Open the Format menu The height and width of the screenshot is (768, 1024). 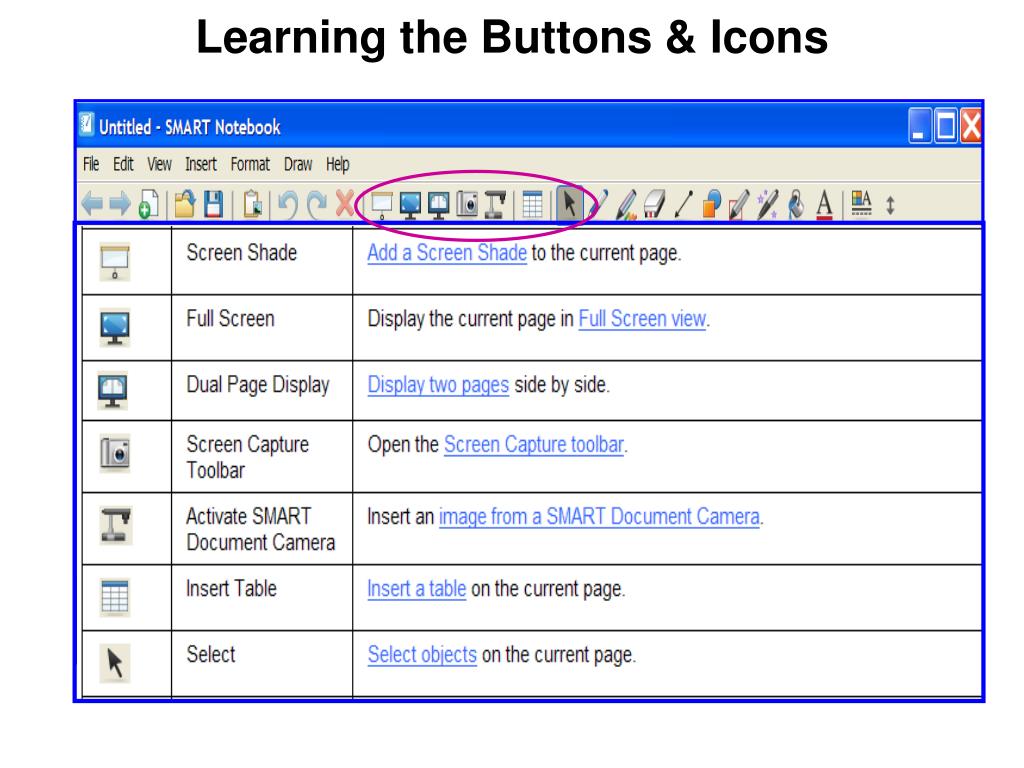tap(250, 164)
